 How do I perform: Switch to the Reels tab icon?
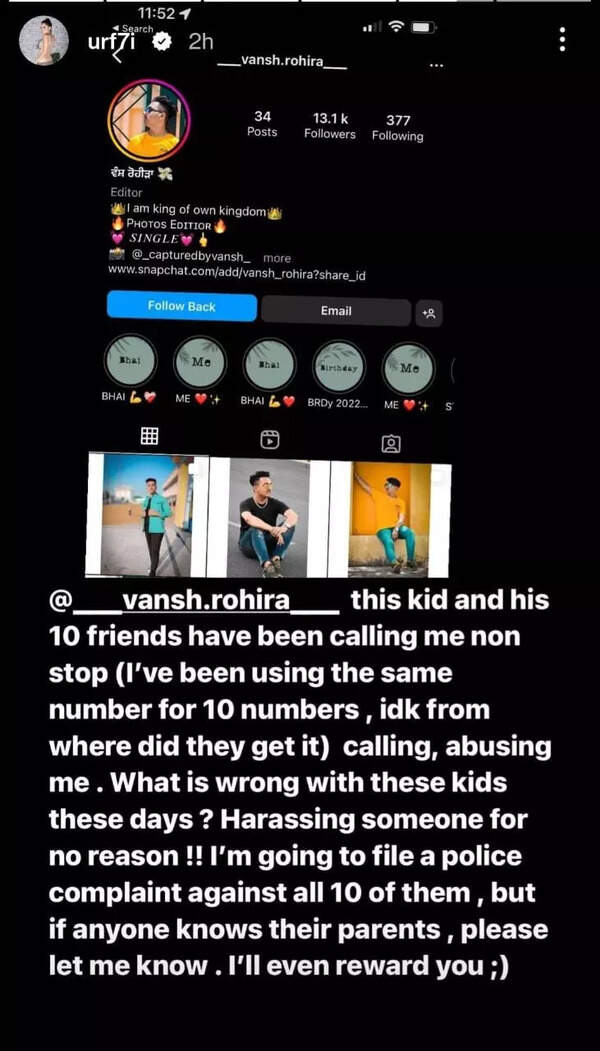(x=269, y=440)
